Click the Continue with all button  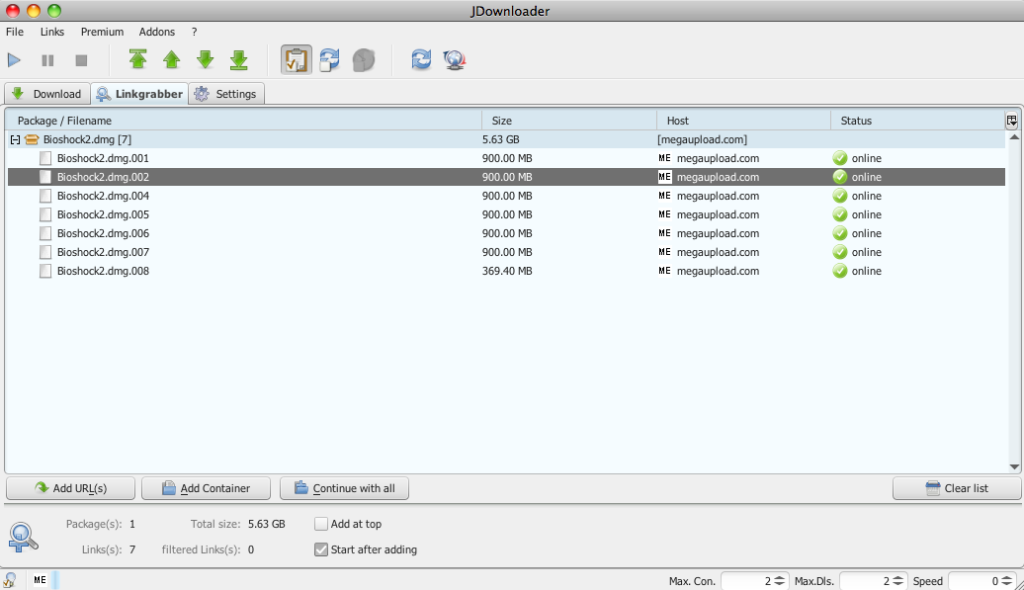tap(344, 488)
